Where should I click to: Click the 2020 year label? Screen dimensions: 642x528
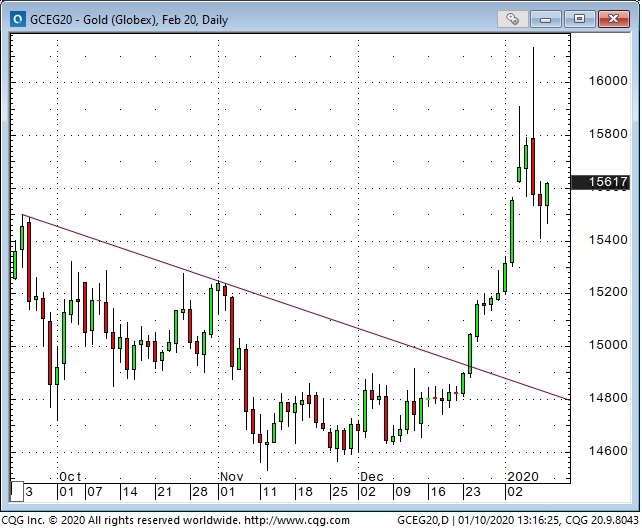click(x=523, y=477)
